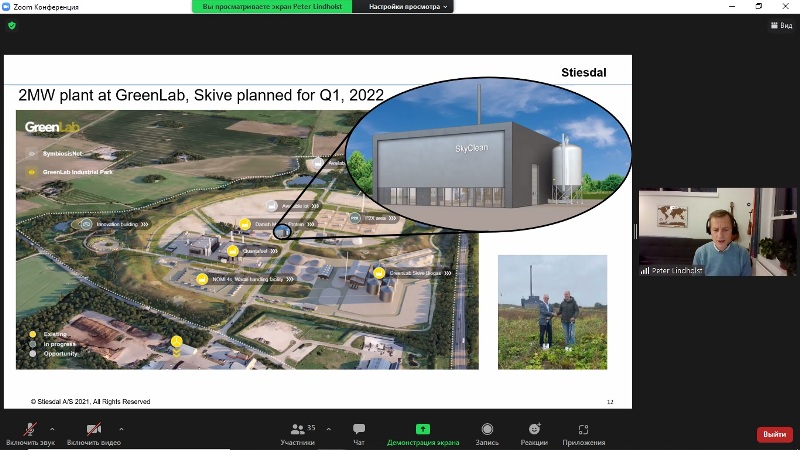Restore down the Zoom window
This screenshot has height=450, width=800.
point(759,6)
